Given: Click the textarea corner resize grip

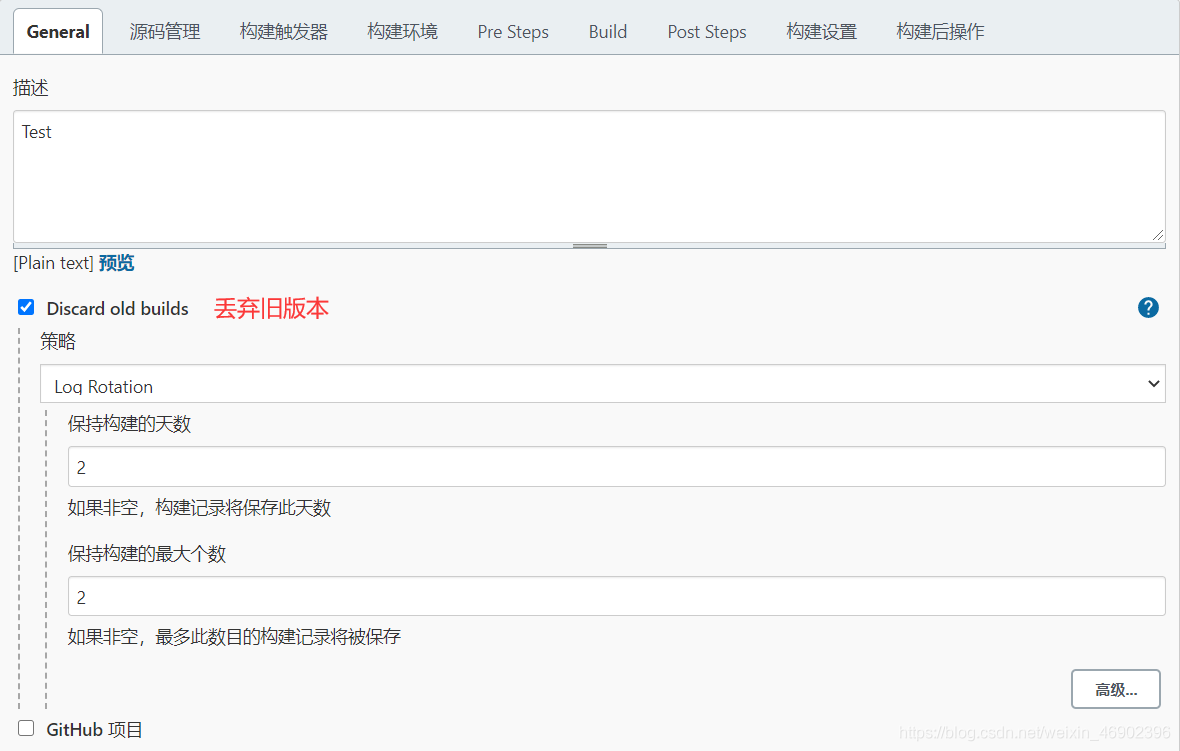Looking at the screenshot, I should coord(1158,235).
